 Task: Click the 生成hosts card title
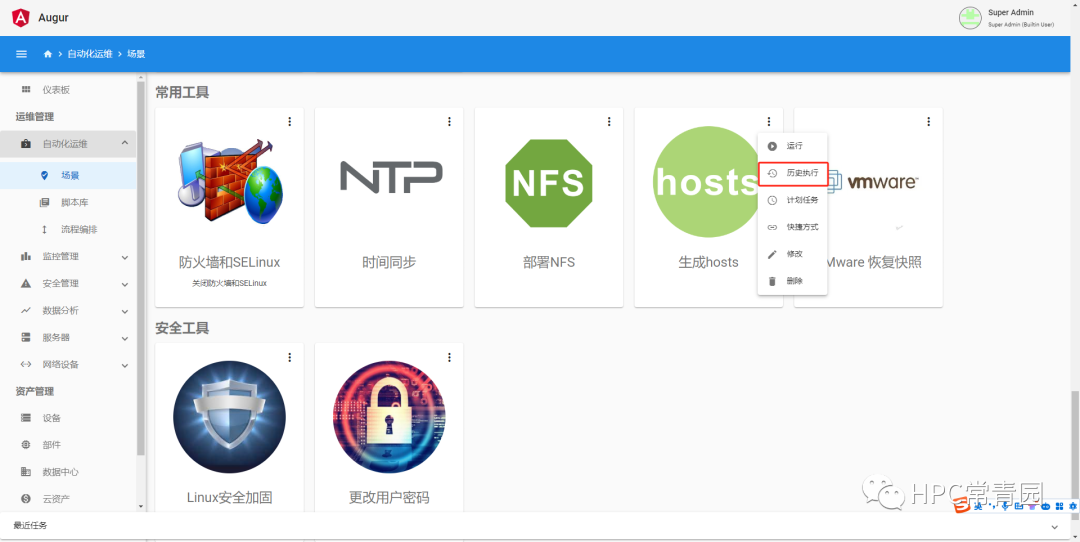[x=708, y=262]
